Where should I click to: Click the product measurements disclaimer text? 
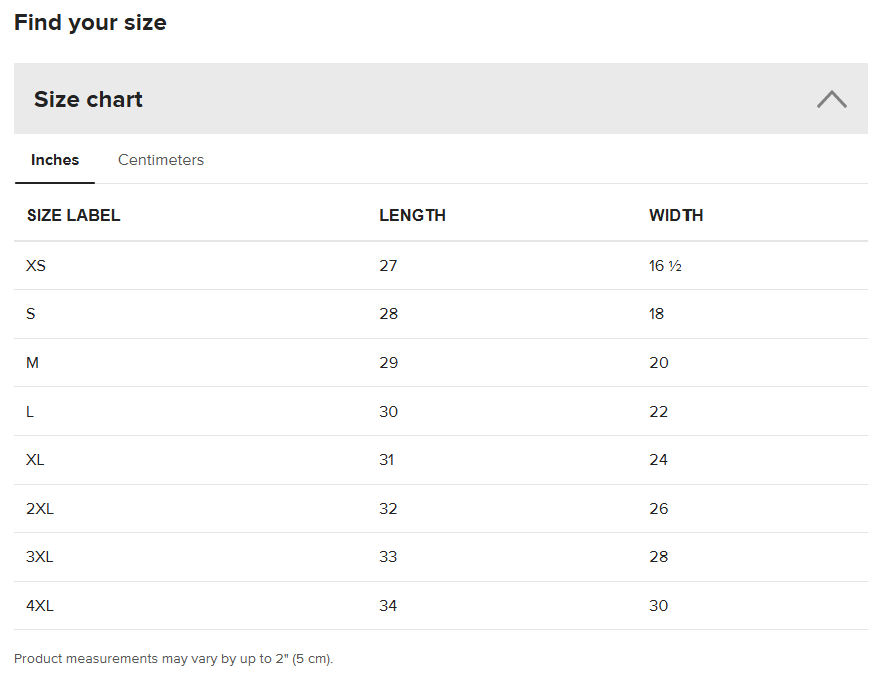pos(173,658)
